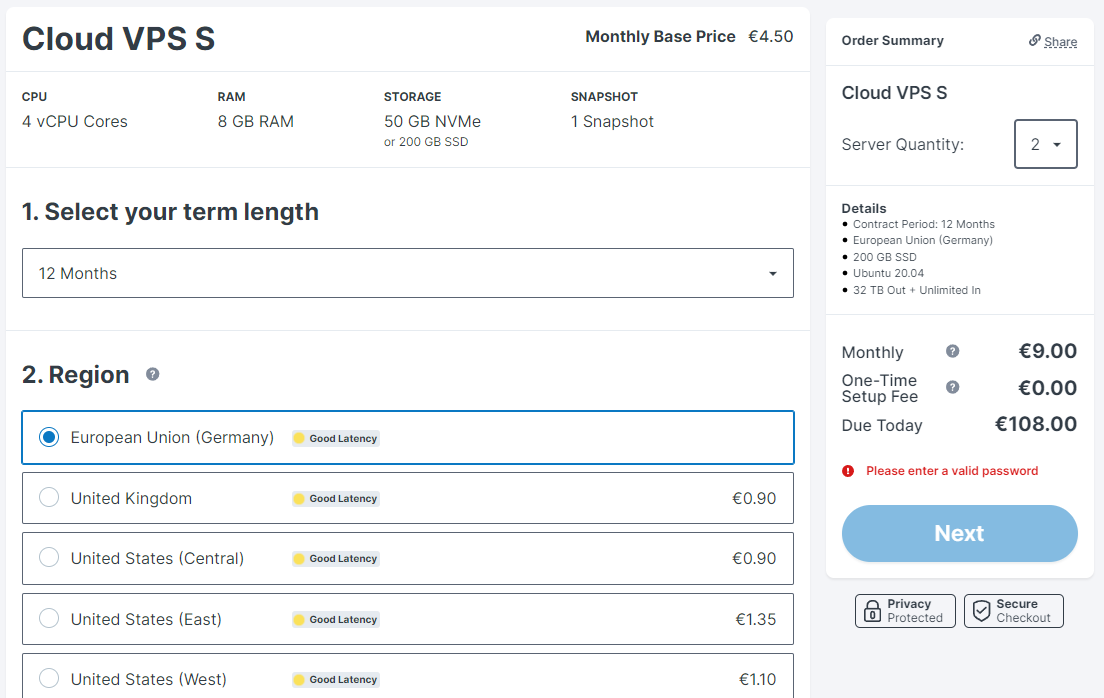Click the United Kingdom Good Latency badge
Viewport: 1104px width, 698px height.
(x=336, y=499)
